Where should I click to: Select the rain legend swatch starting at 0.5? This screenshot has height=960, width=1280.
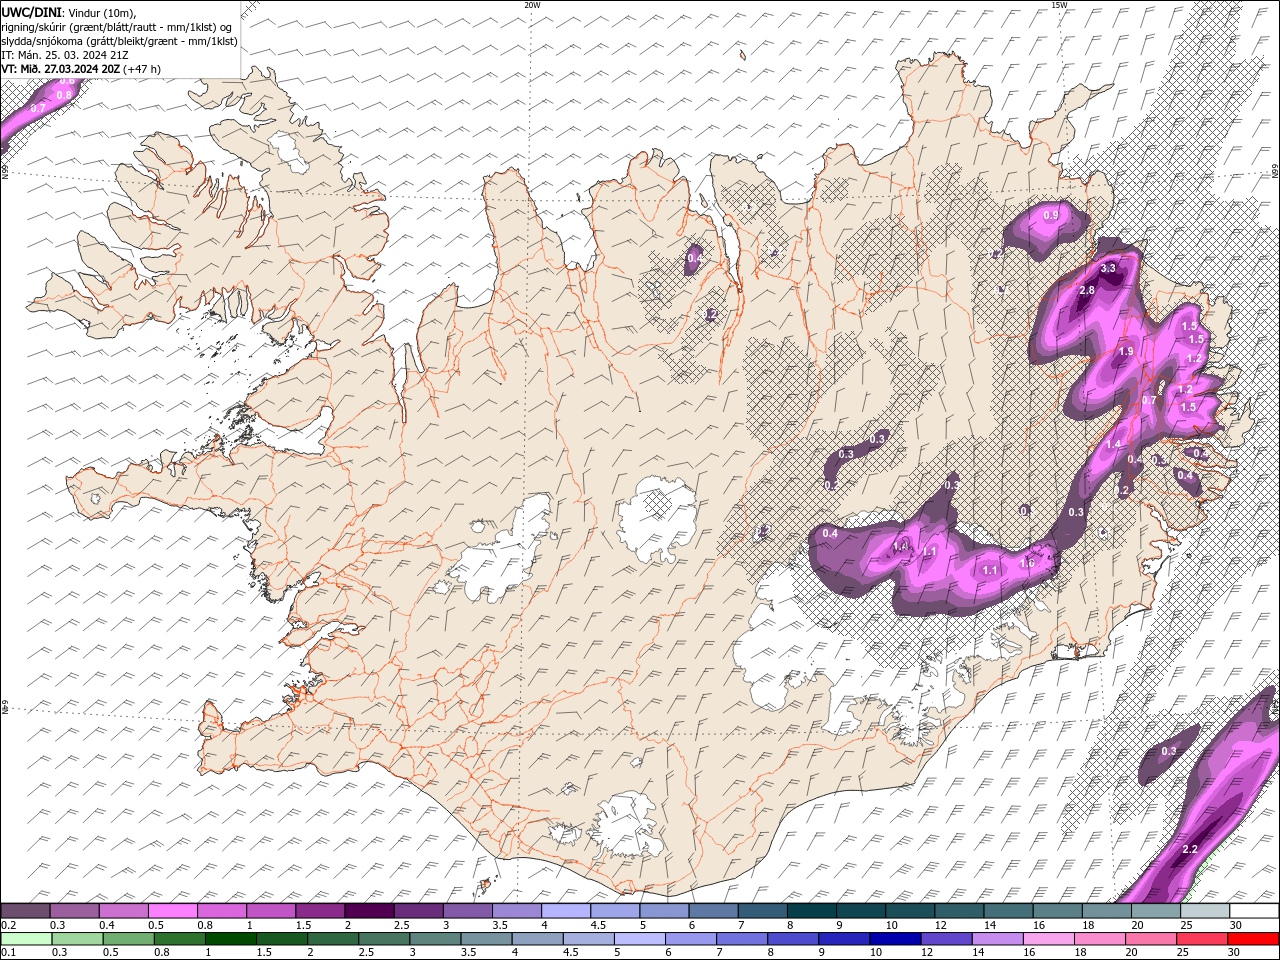[128, 938]
